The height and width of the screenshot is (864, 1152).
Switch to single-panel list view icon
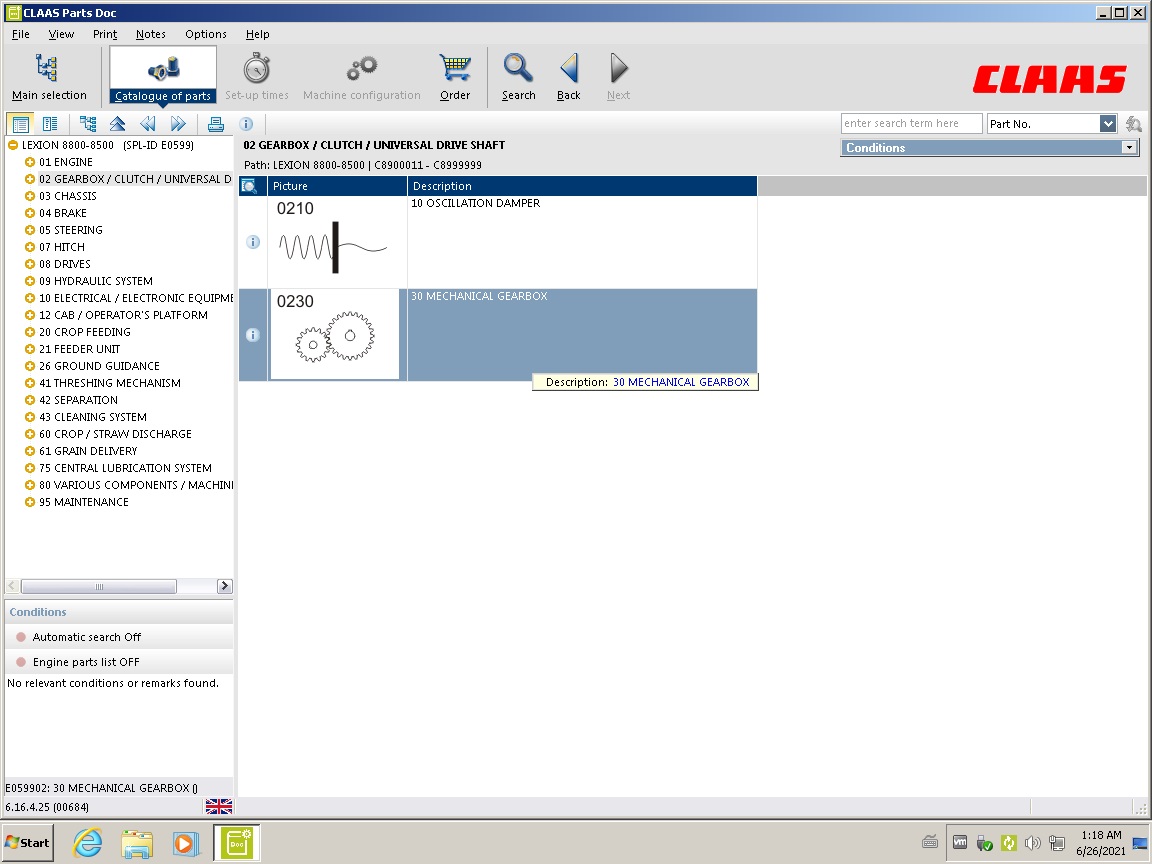point(21,124)
